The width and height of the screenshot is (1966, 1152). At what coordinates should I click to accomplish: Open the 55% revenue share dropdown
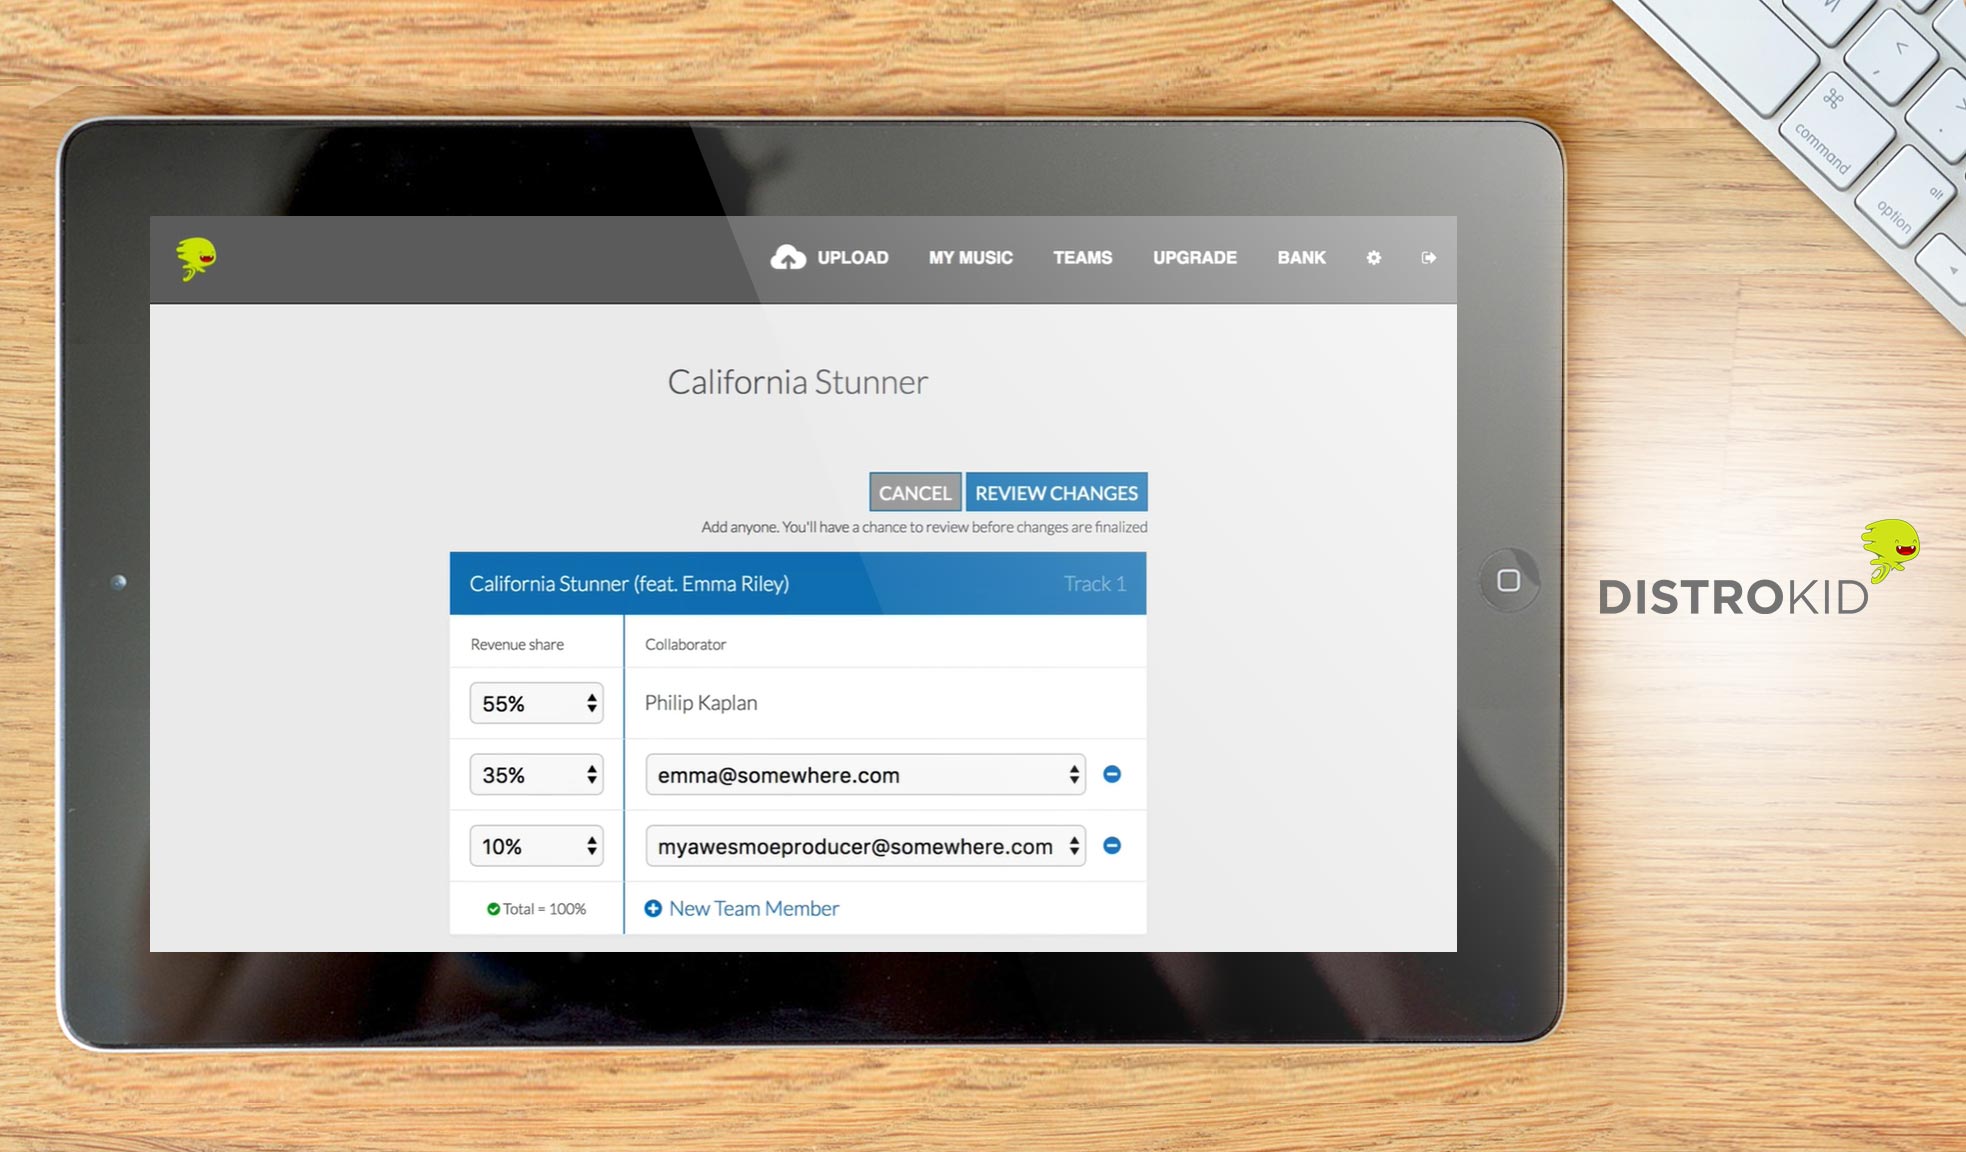coord(537,703)
